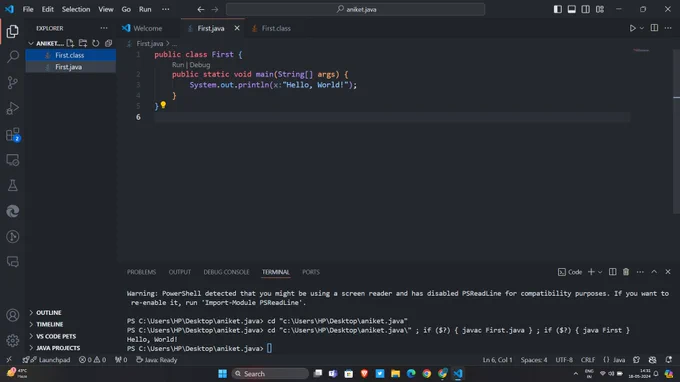680x382 pixels.
Task: Close the terminal panel
Action: [x=668, y=272]
